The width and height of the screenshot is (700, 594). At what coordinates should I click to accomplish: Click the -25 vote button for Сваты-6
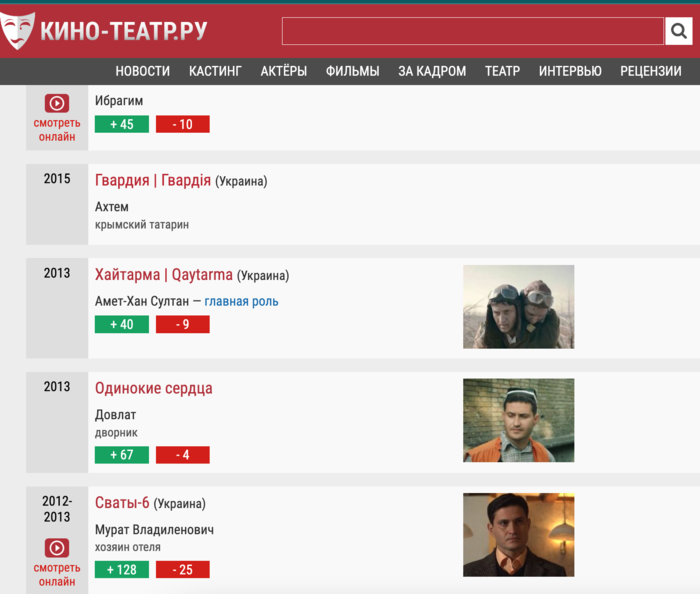coord(183,569)
